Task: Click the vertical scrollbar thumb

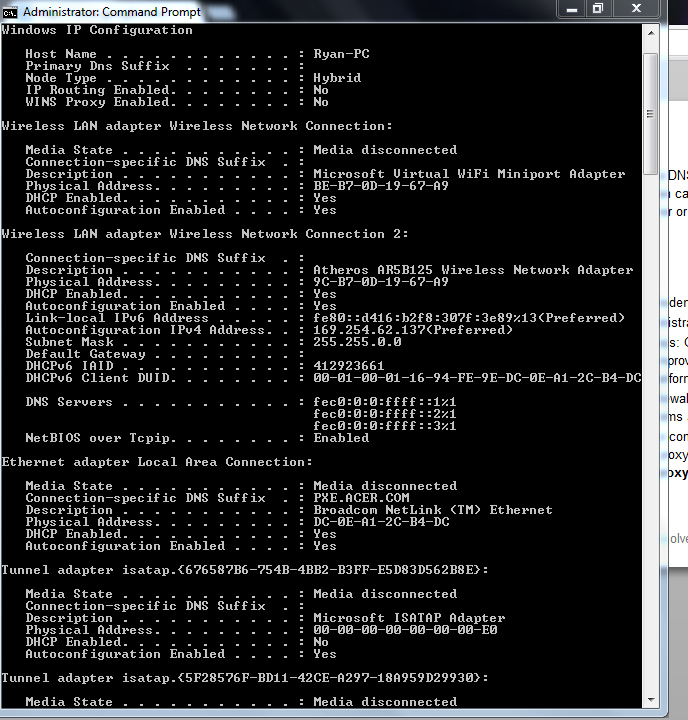Action: [x=651, y=114]
